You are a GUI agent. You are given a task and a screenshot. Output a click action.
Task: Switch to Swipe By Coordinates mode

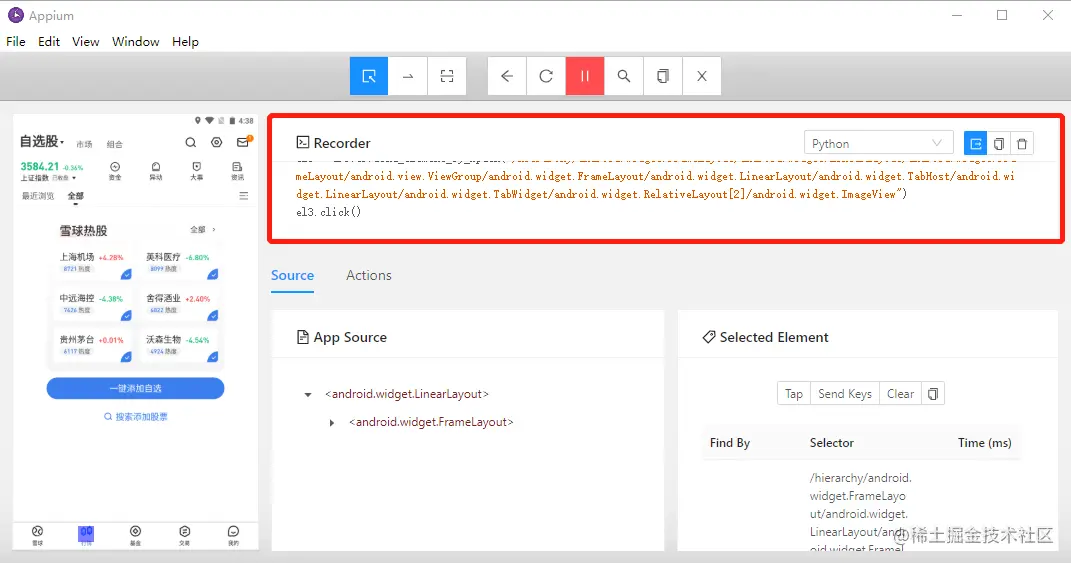coord(408,76)
